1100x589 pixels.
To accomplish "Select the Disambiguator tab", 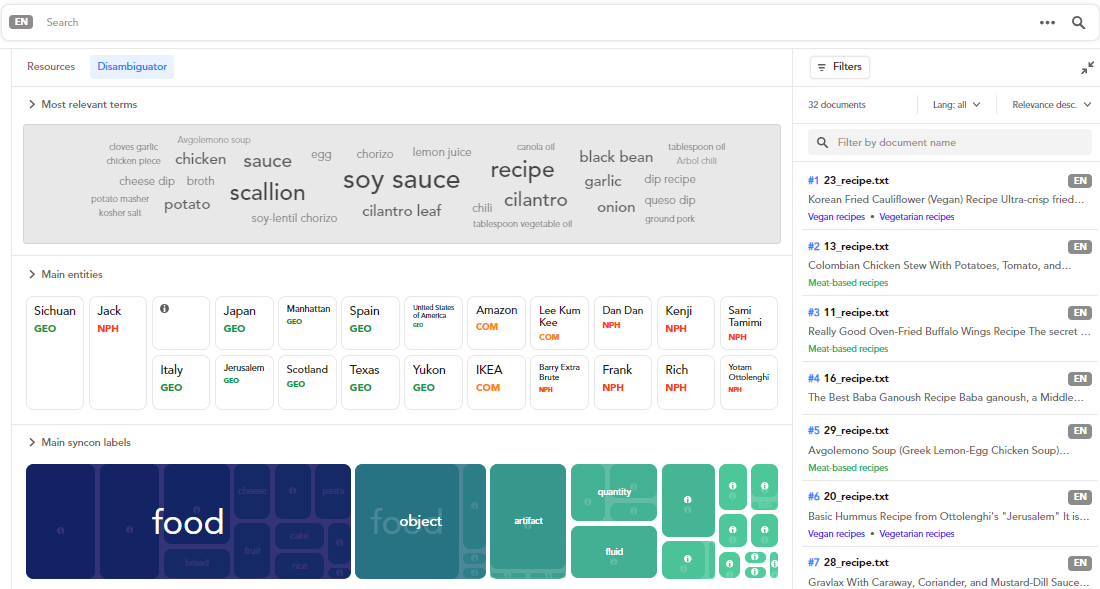I will (x=132, y=67).
